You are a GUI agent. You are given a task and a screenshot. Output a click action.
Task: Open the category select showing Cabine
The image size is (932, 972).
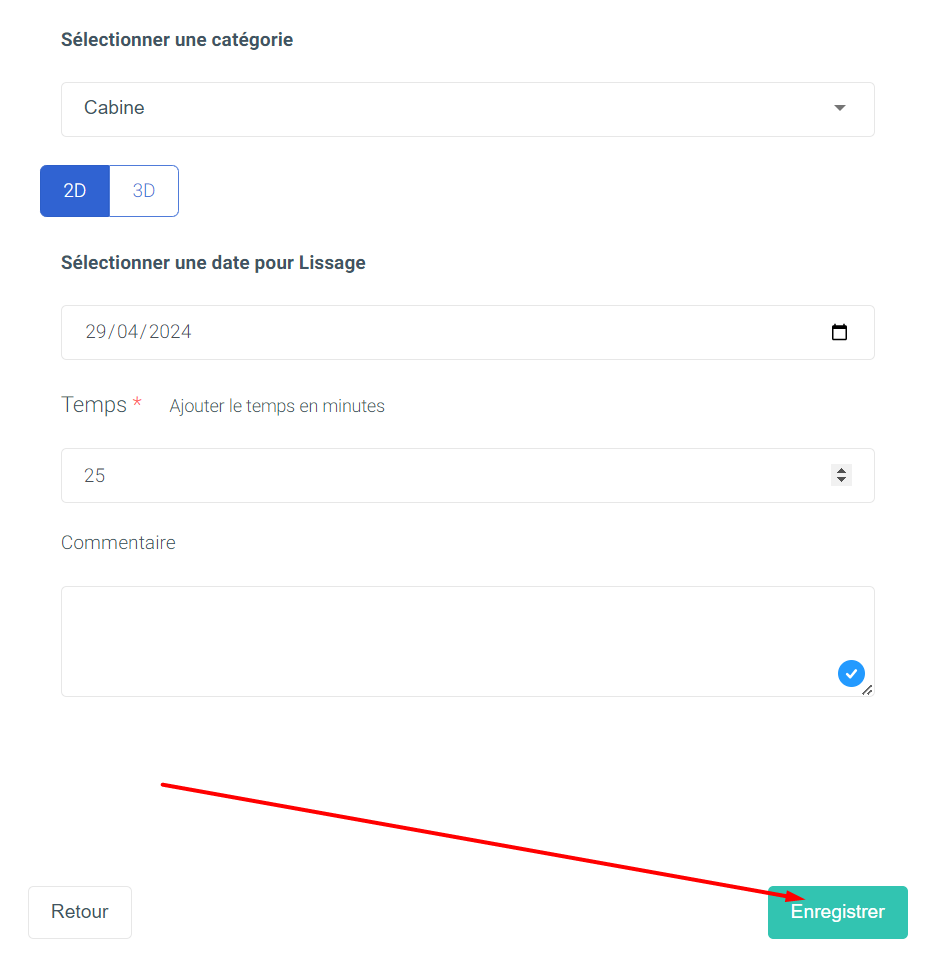tap(468, 109)
